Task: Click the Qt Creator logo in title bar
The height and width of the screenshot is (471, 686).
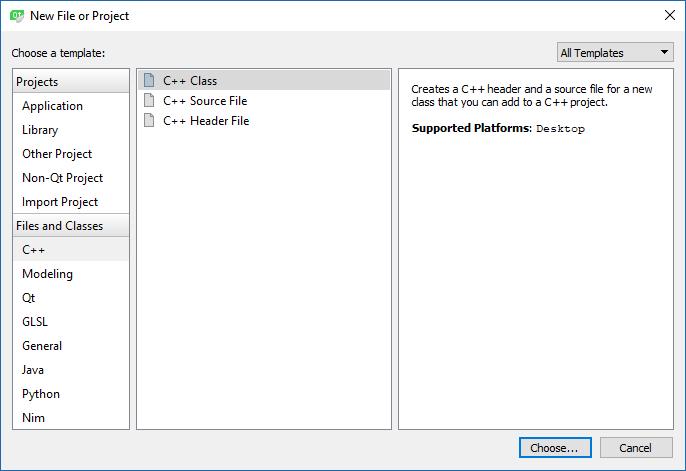Action: [x=17, y=16]
